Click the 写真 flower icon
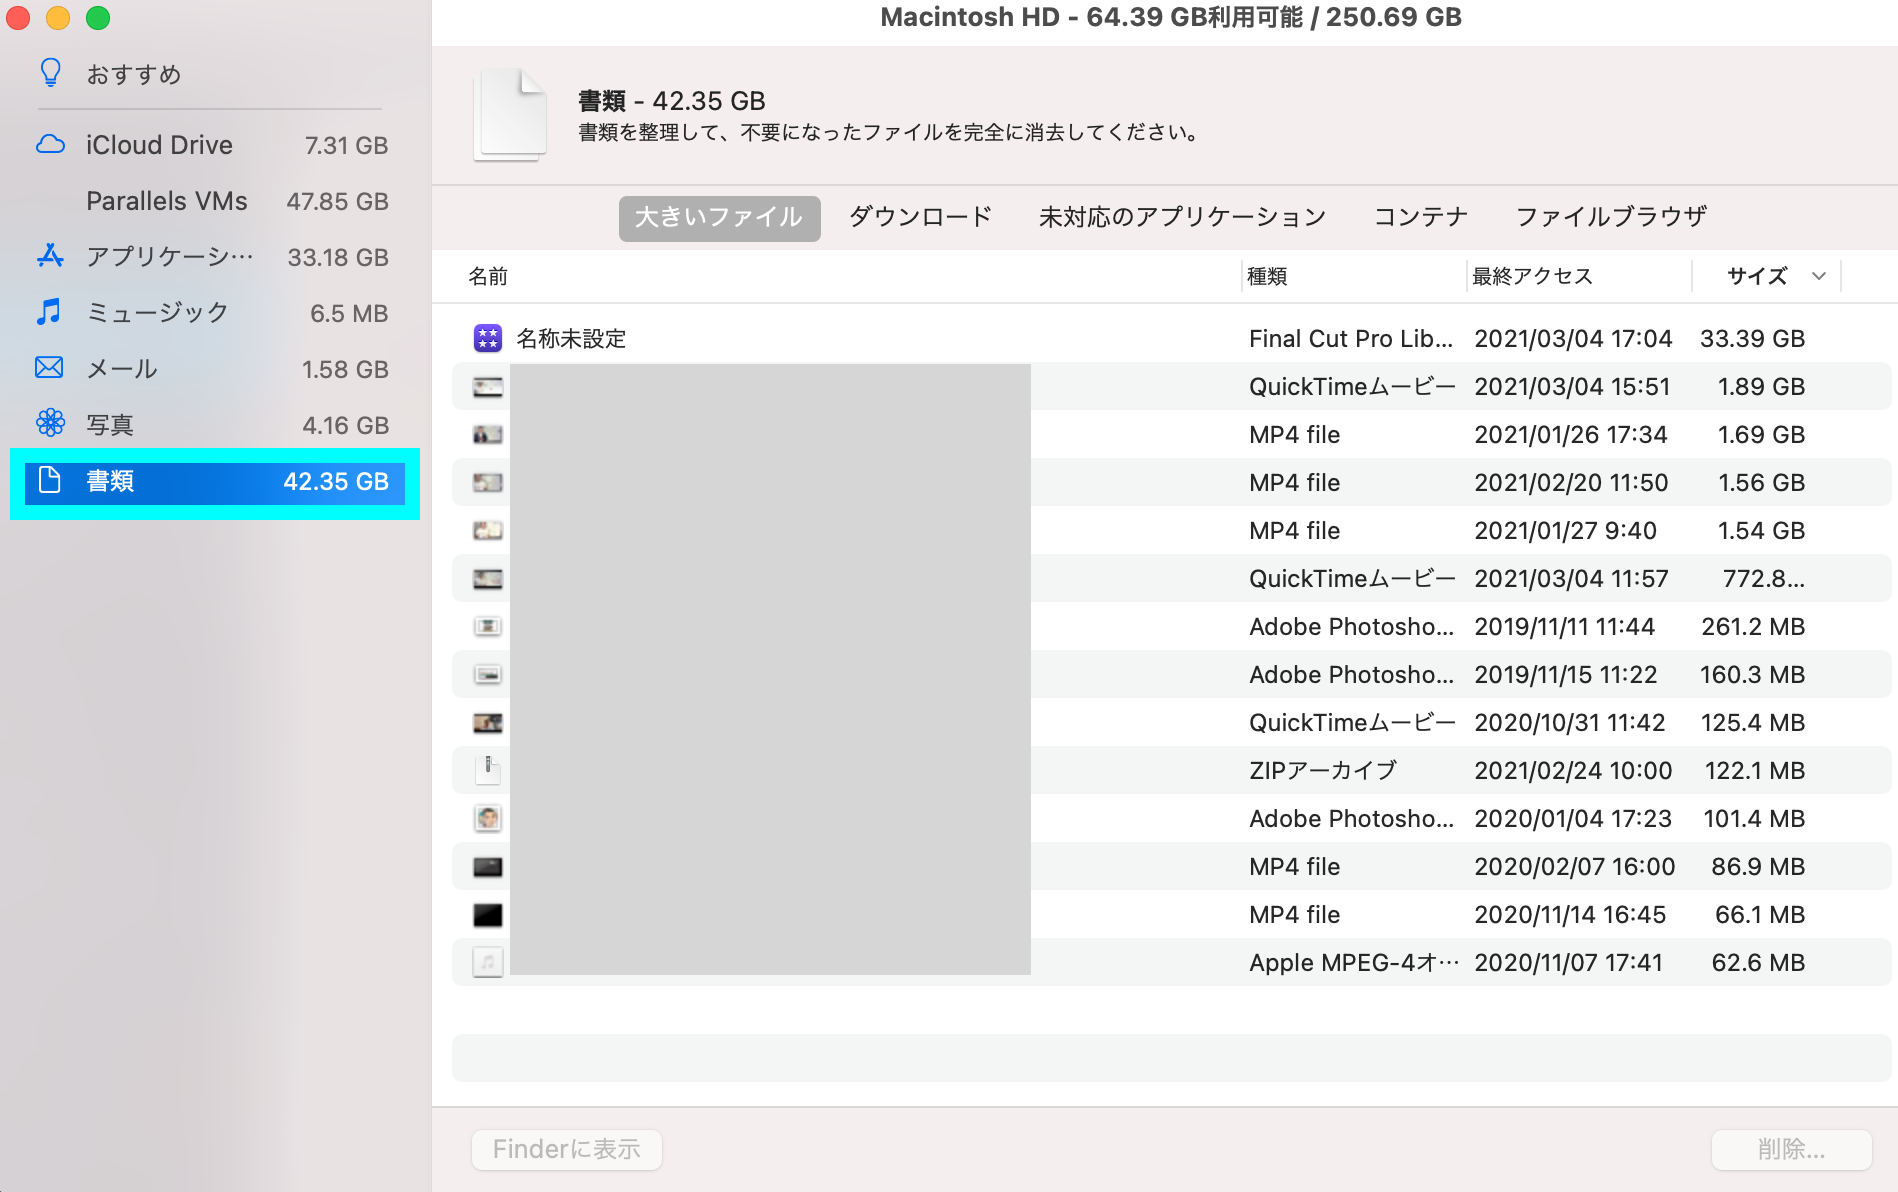1898x1192 pixels. point(50,423)
